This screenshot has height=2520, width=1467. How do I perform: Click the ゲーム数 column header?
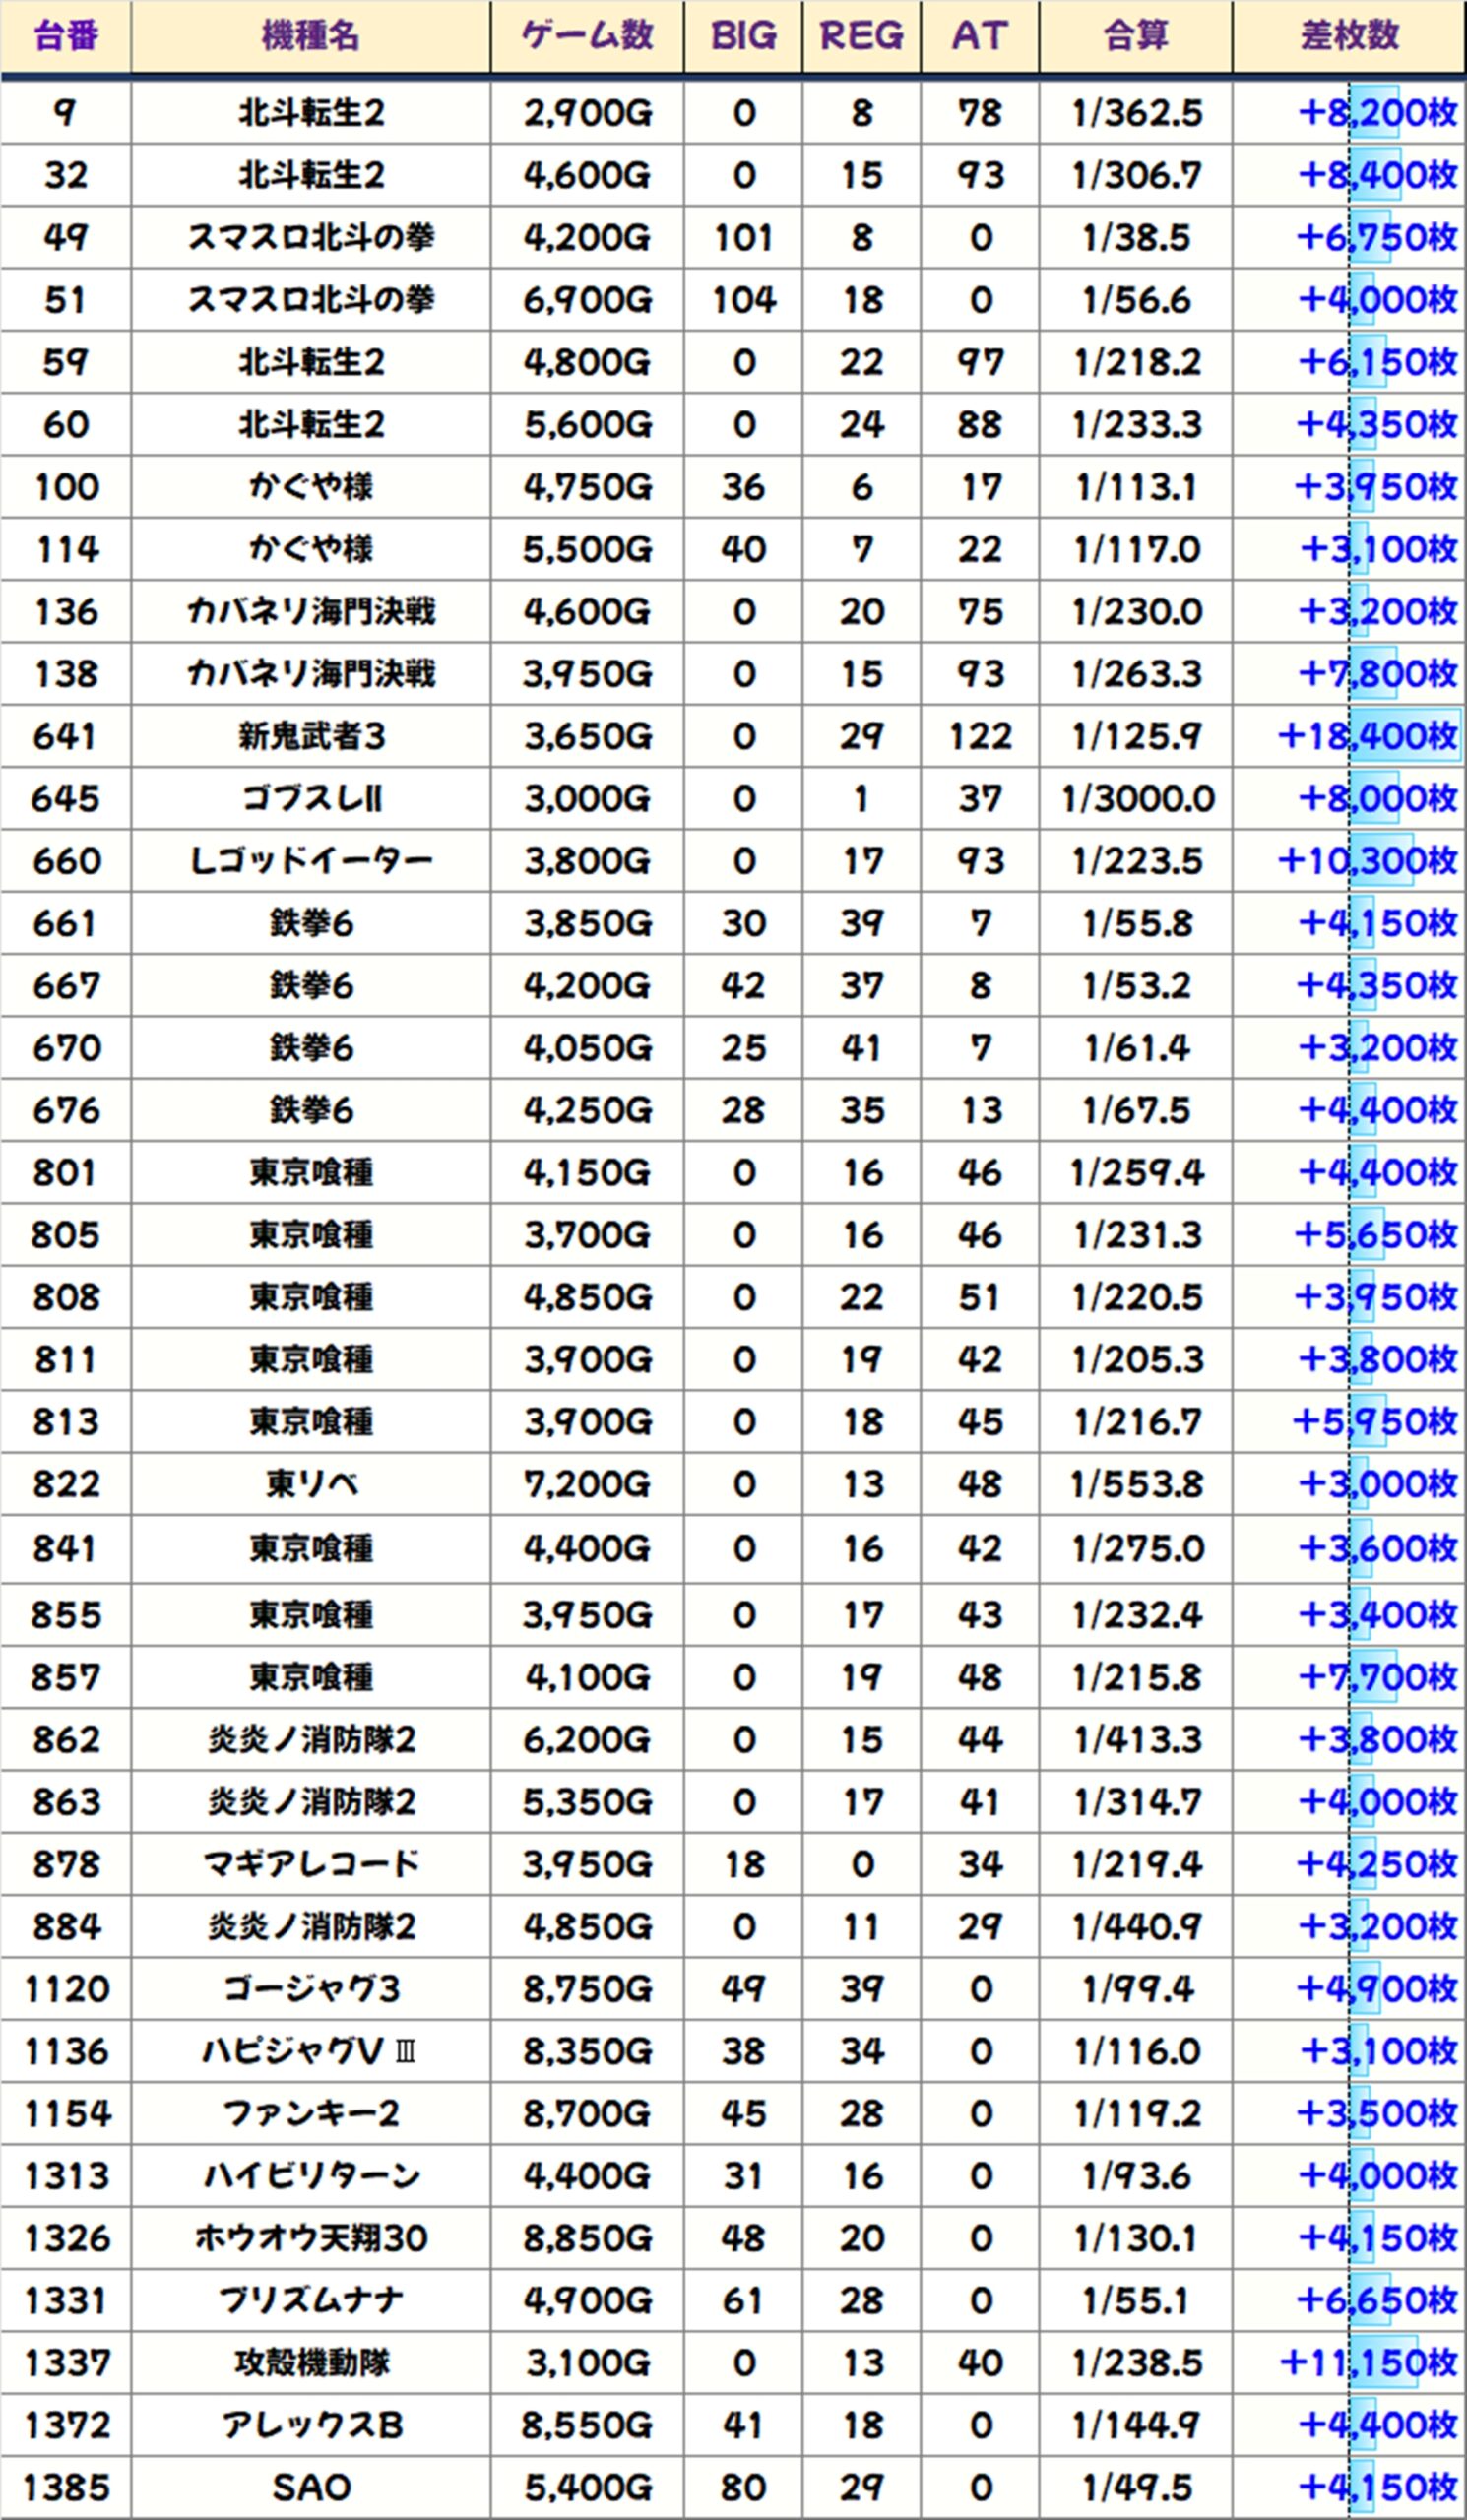pyautogui.click(x=587, y=36)
